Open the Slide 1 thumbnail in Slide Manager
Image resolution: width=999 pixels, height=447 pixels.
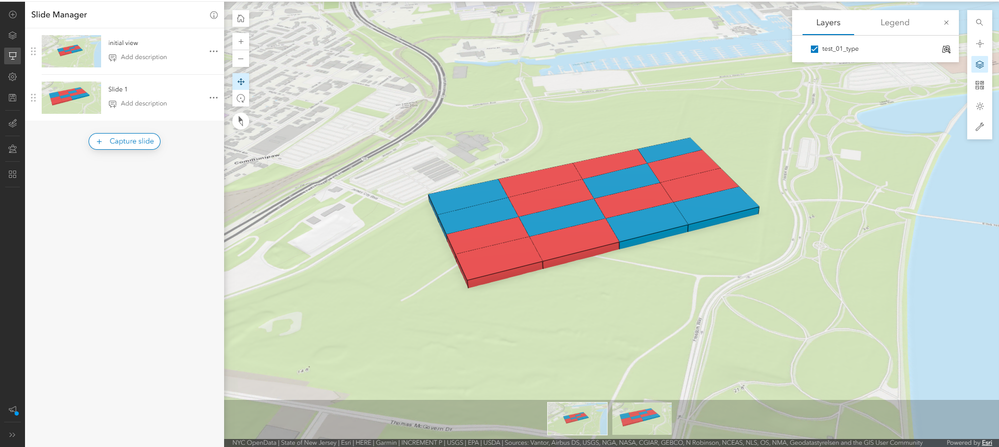pos(71,97)
